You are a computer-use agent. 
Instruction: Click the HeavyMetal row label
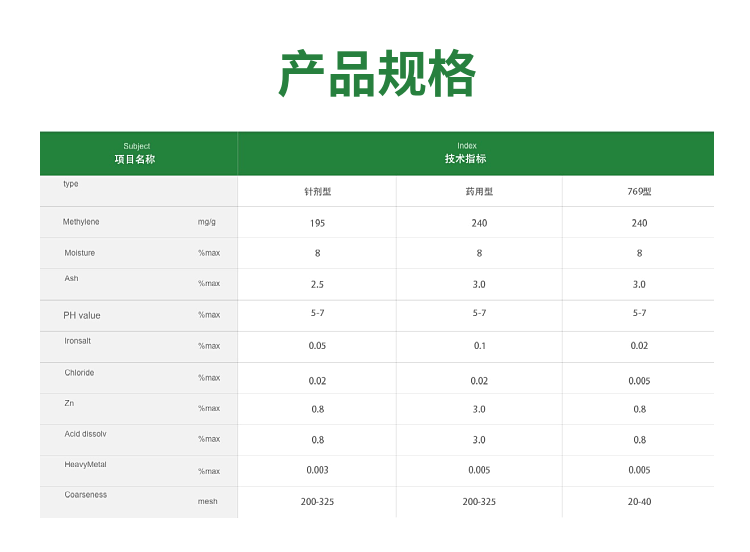click(x=85, y=465)
